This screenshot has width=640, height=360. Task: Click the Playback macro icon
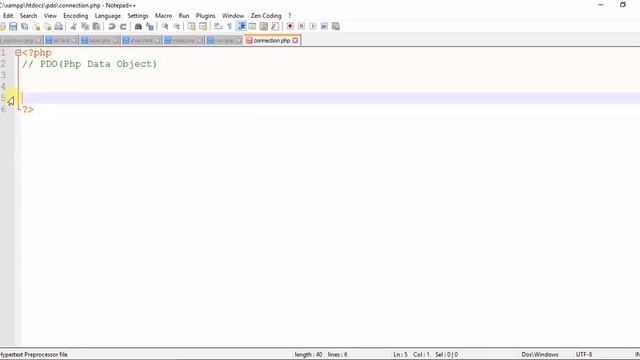313,27
